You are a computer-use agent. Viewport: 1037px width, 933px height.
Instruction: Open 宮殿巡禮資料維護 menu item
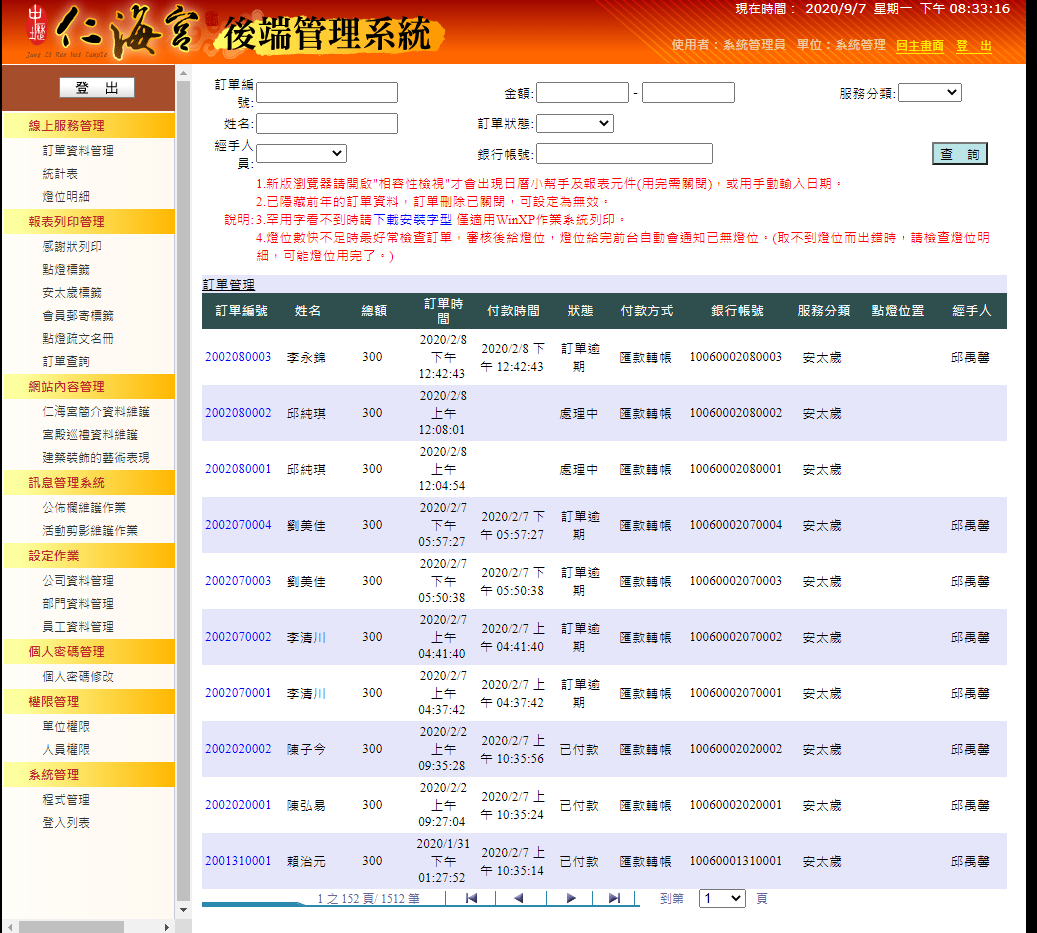click(x=90, y=434)
